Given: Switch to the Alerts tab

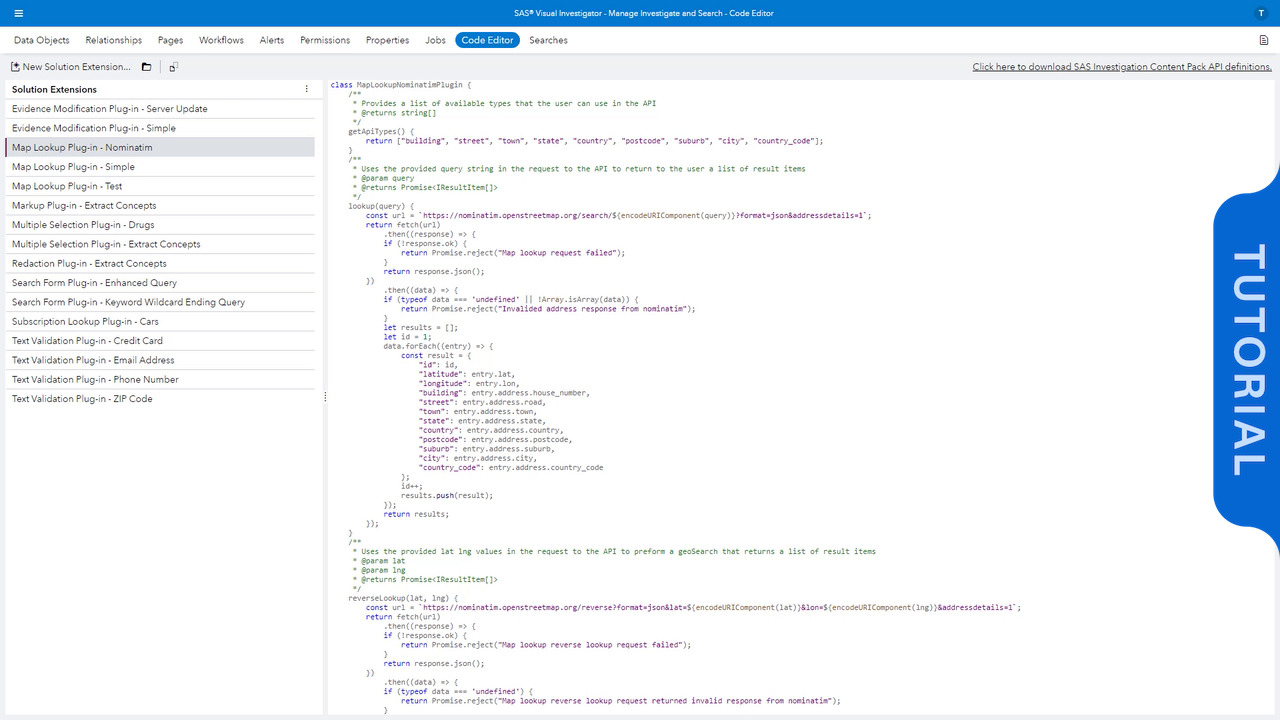Looking at the screenshot, I should [x=272, y=40].
